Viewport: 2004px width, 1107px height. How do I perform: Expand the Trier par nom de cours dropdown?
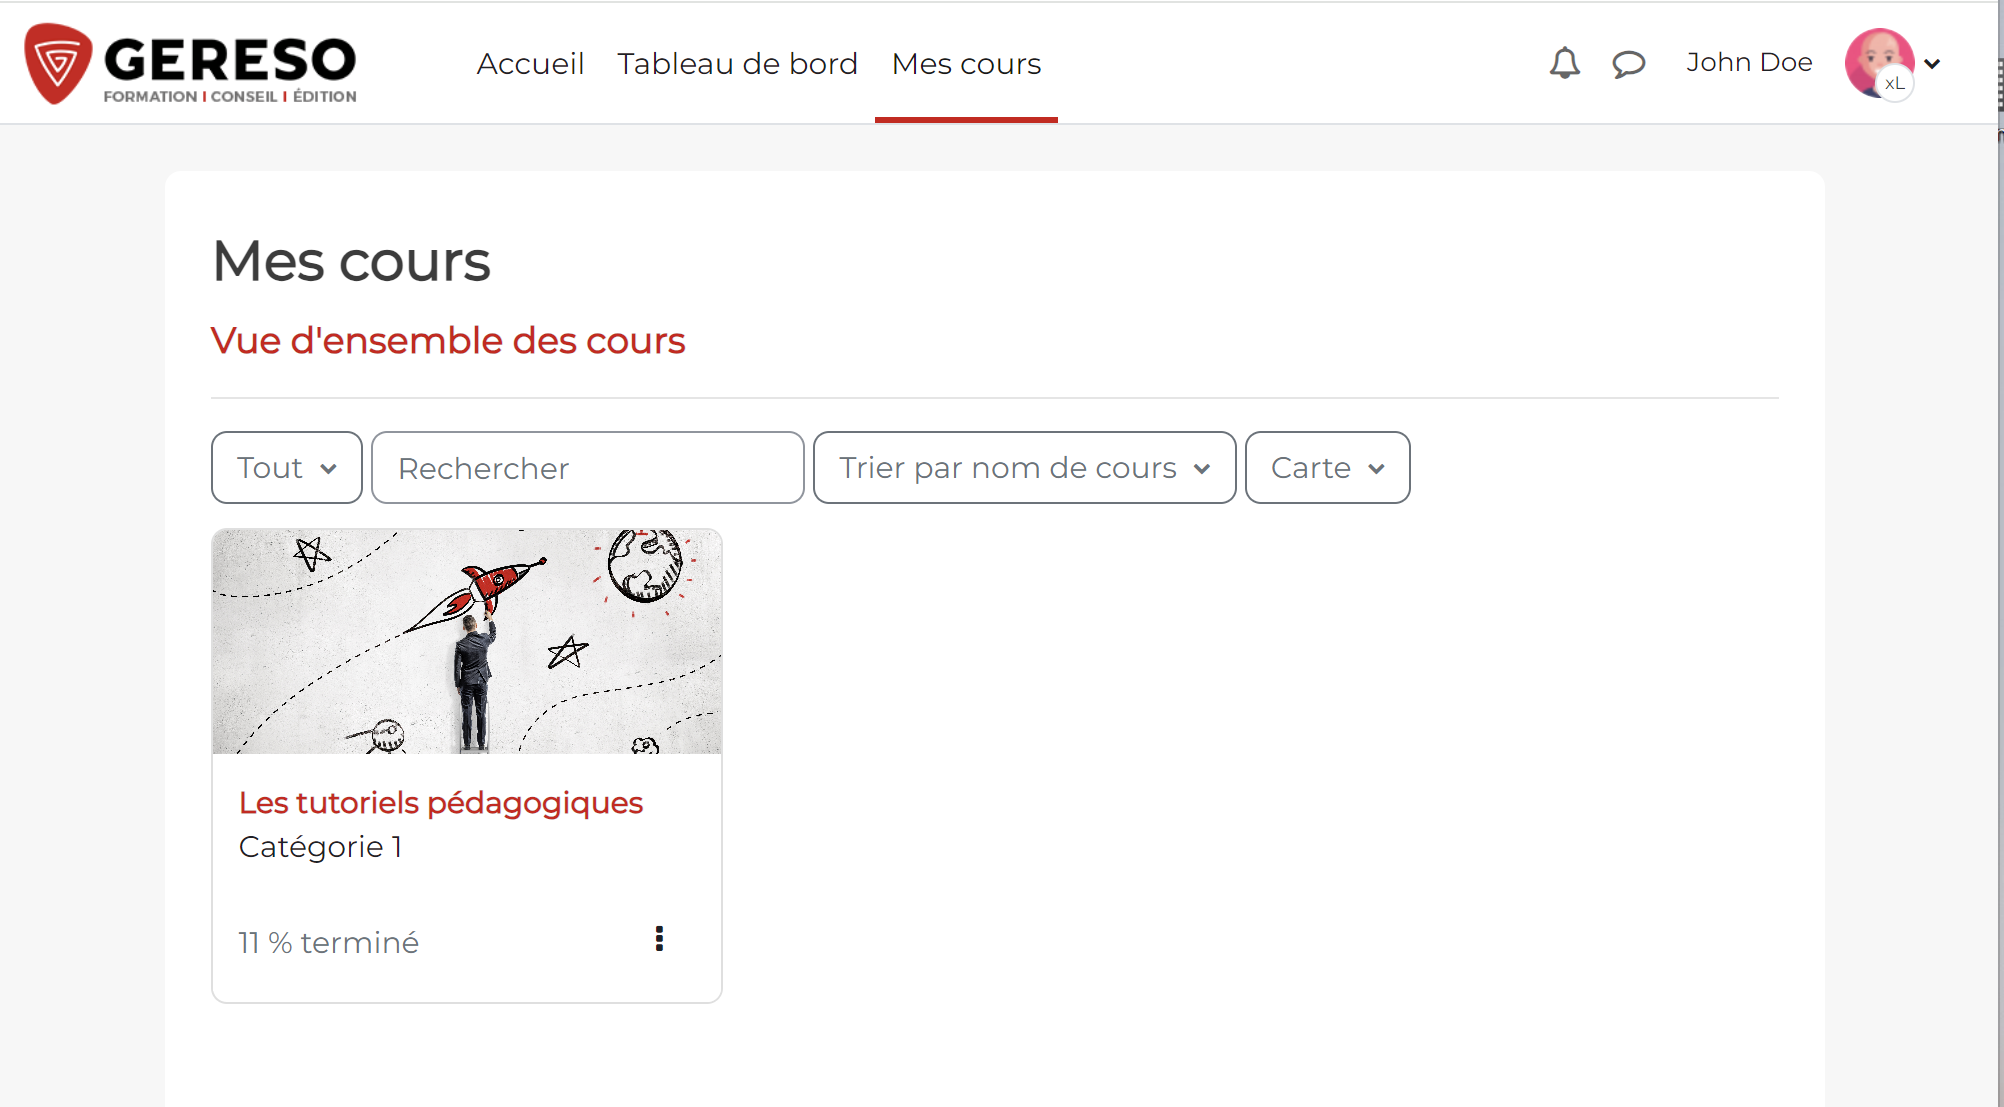point(1020,468)
